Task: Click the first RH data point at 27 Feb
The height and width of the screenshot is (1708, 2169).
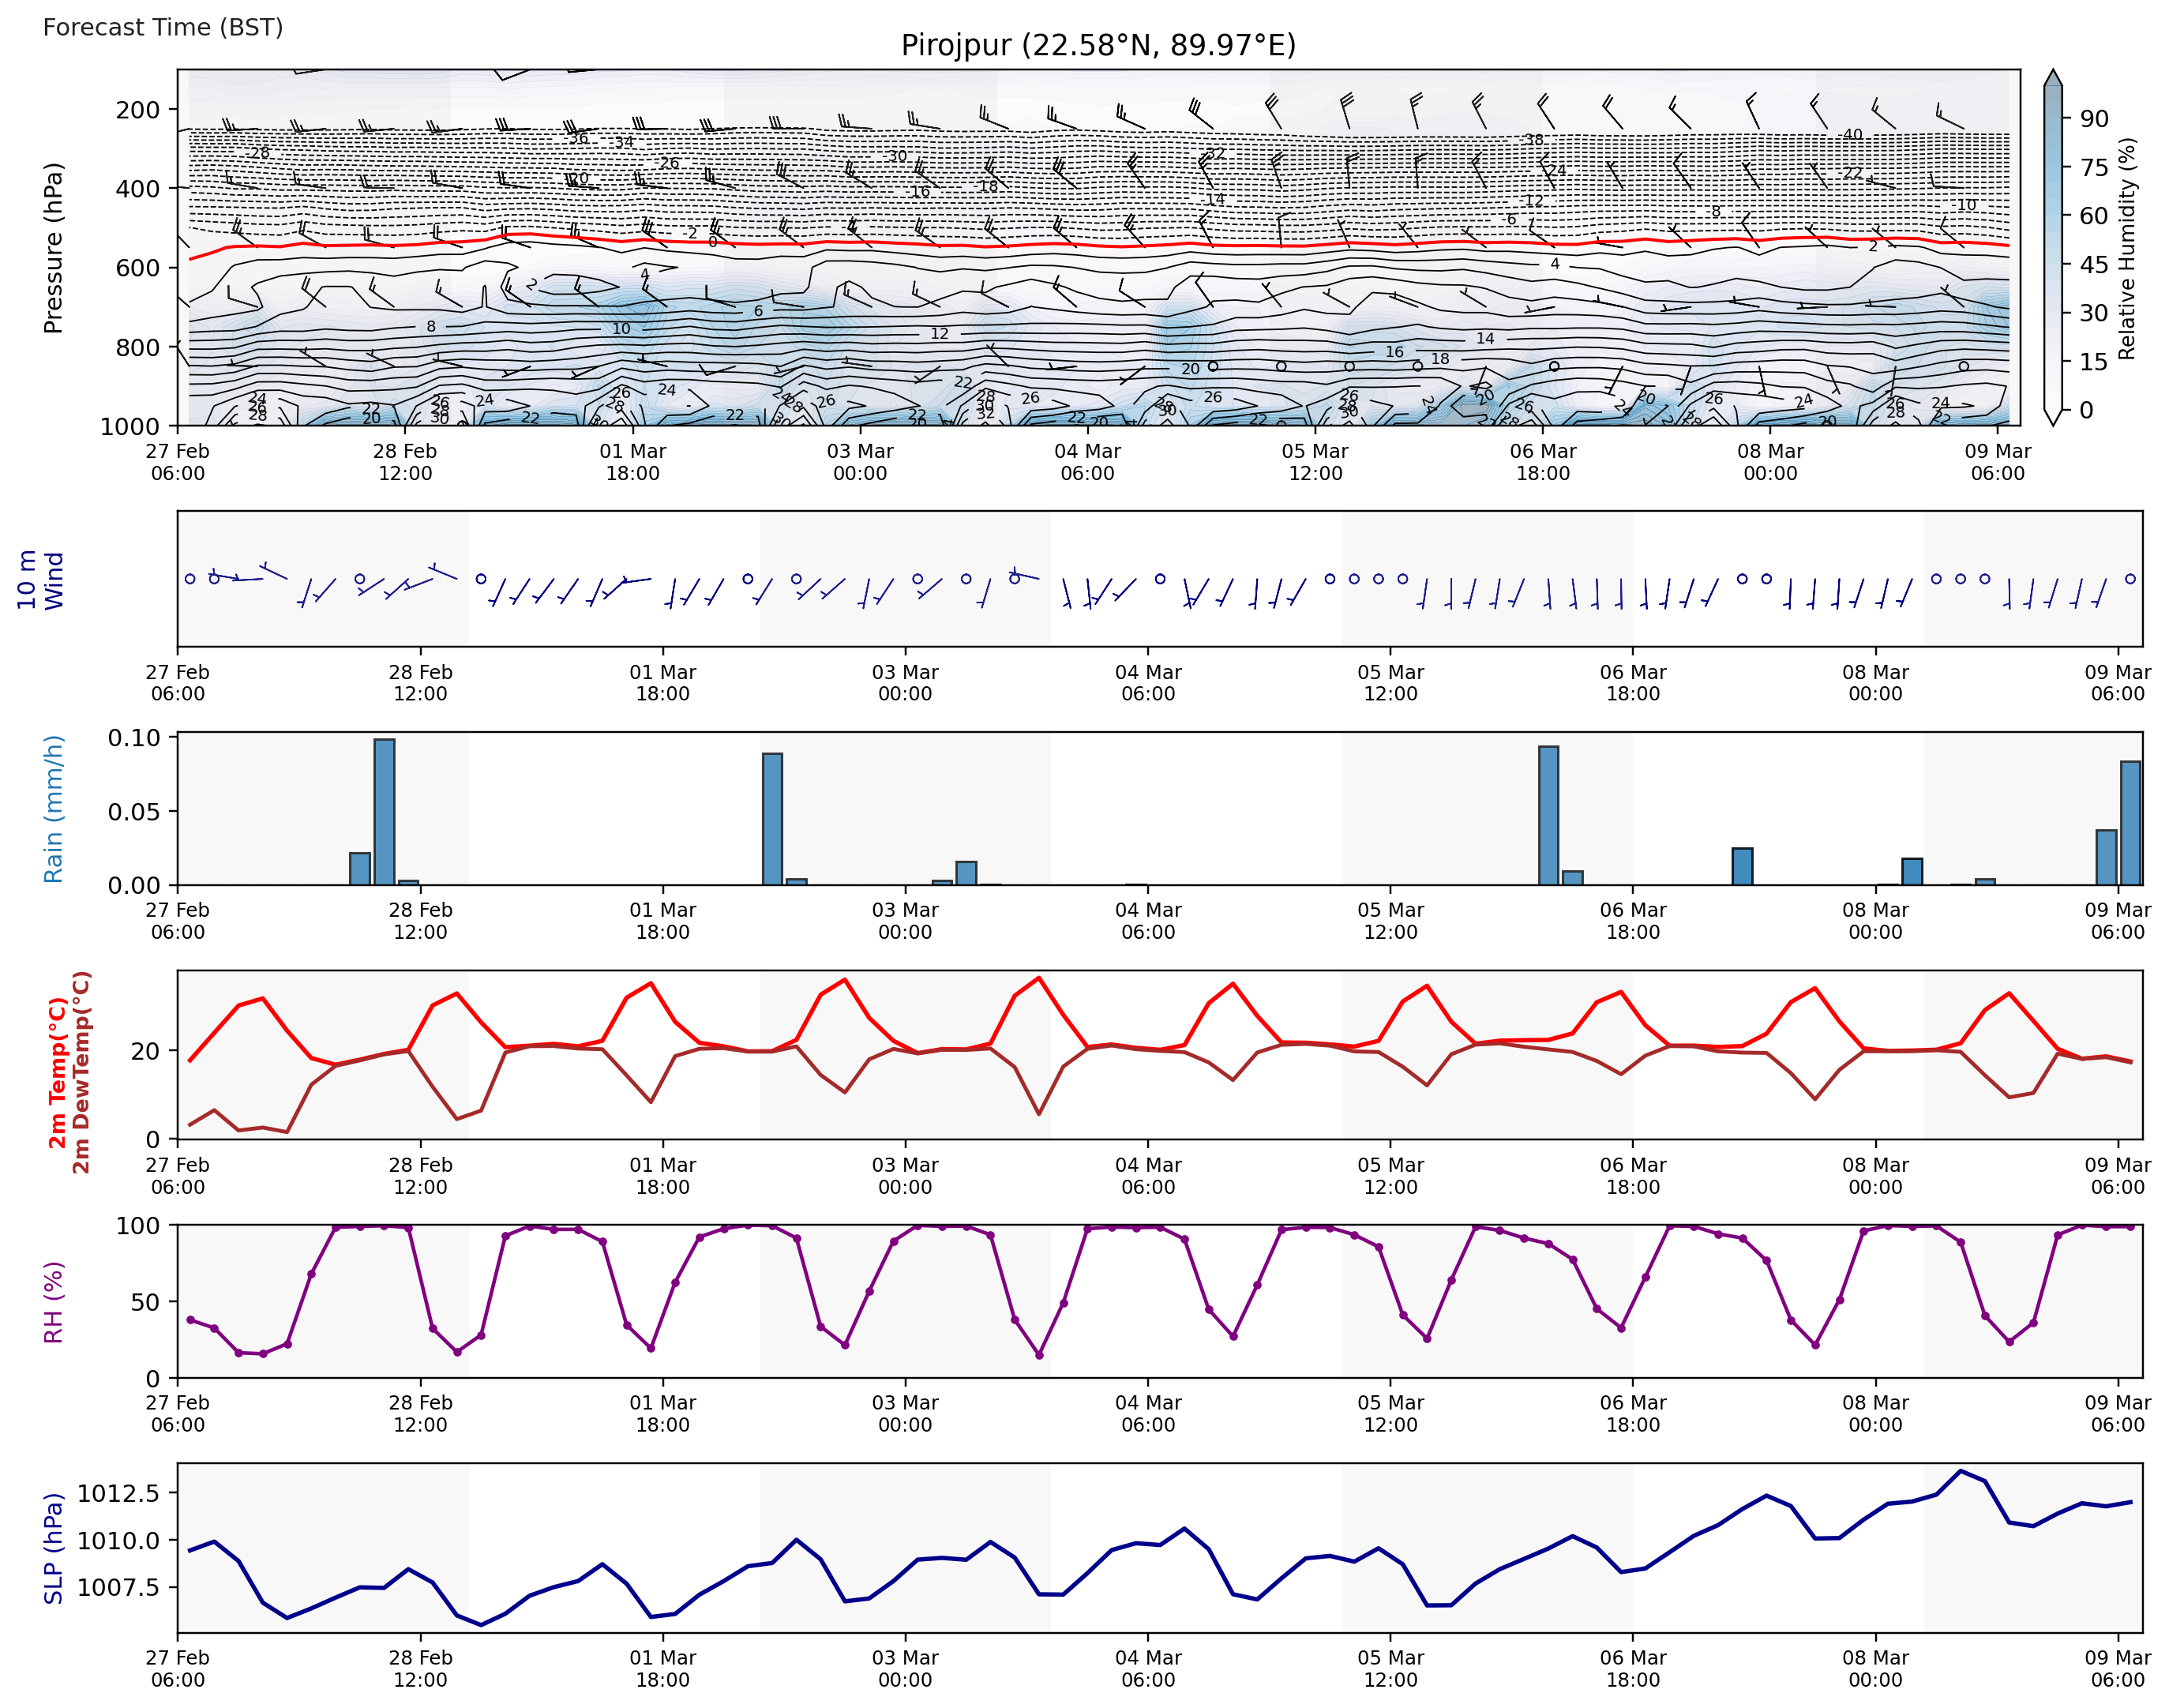Action: [x=190, y=1320]
